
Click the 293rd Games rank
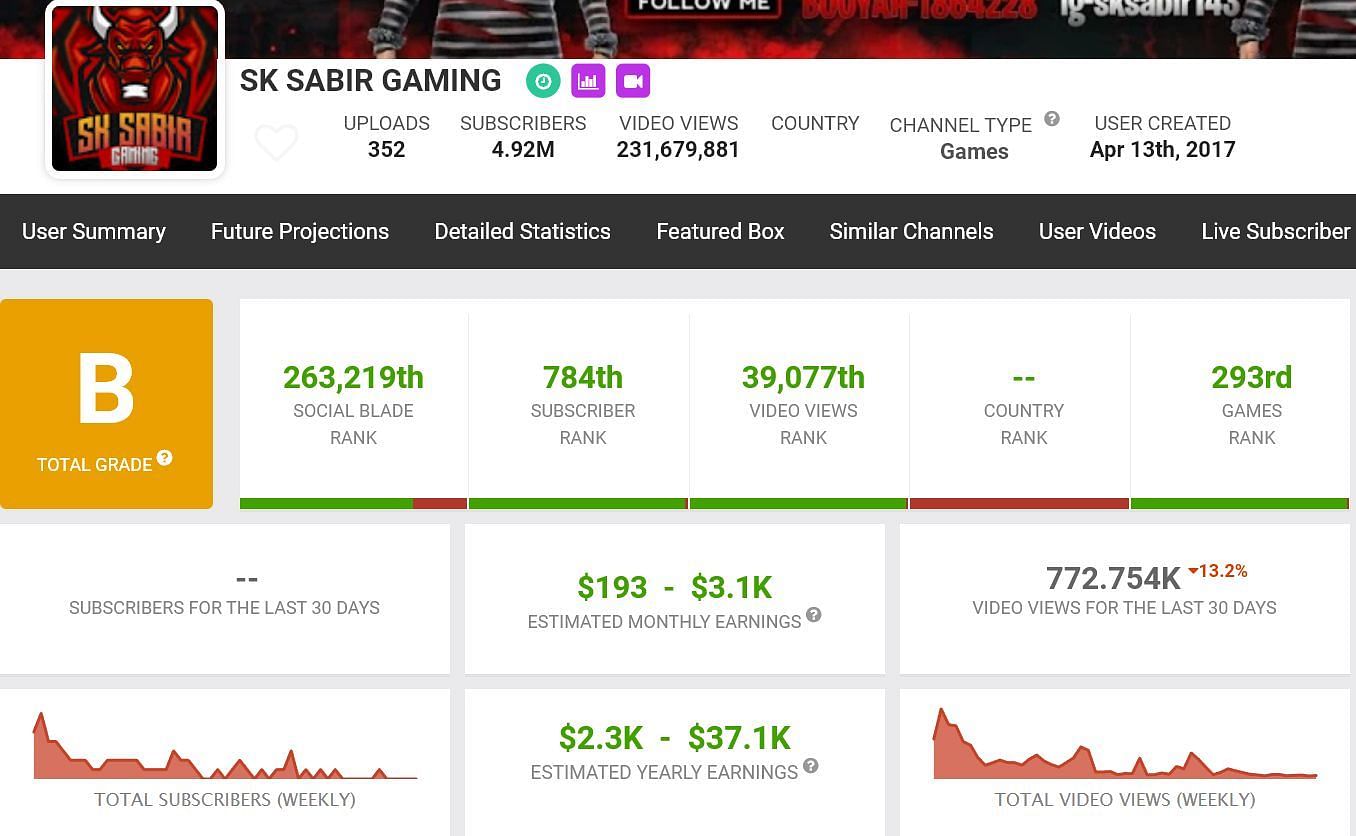pos(1251,377)
